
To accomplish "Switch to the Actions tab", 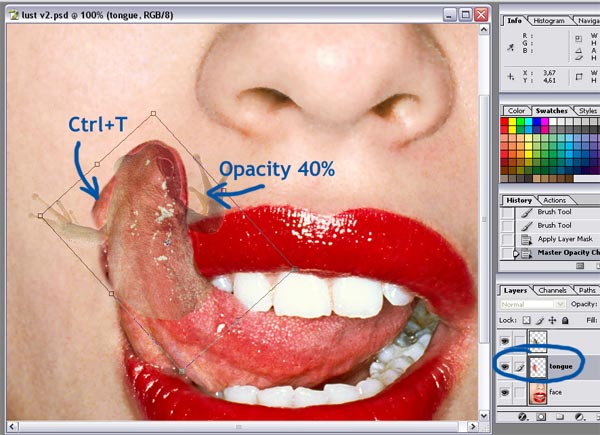I will pyautogui.click(x=554, y=200).
